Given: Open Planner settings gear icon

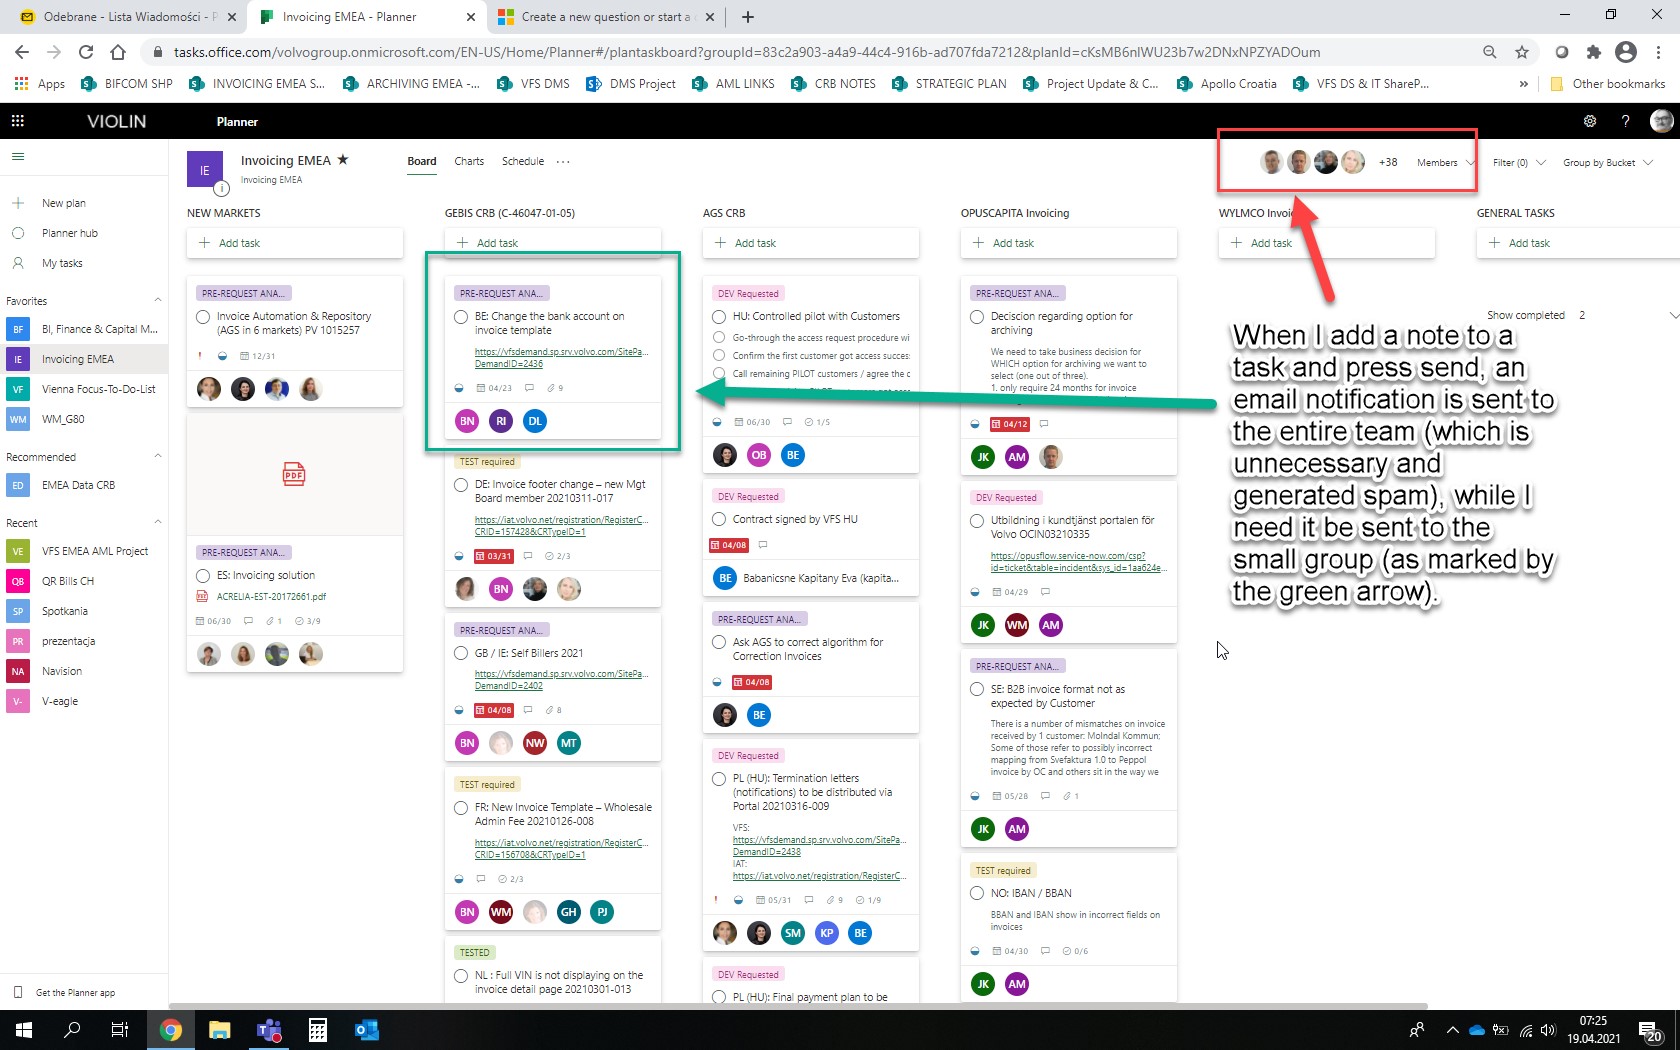Looking at the screenshot, I should click(1590, 121).
